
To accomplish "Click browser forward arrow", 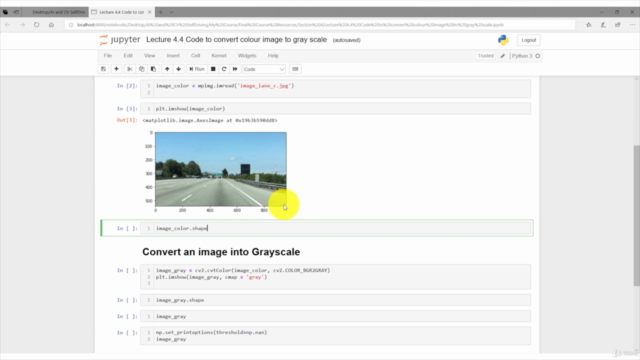I will pos(22,25).
